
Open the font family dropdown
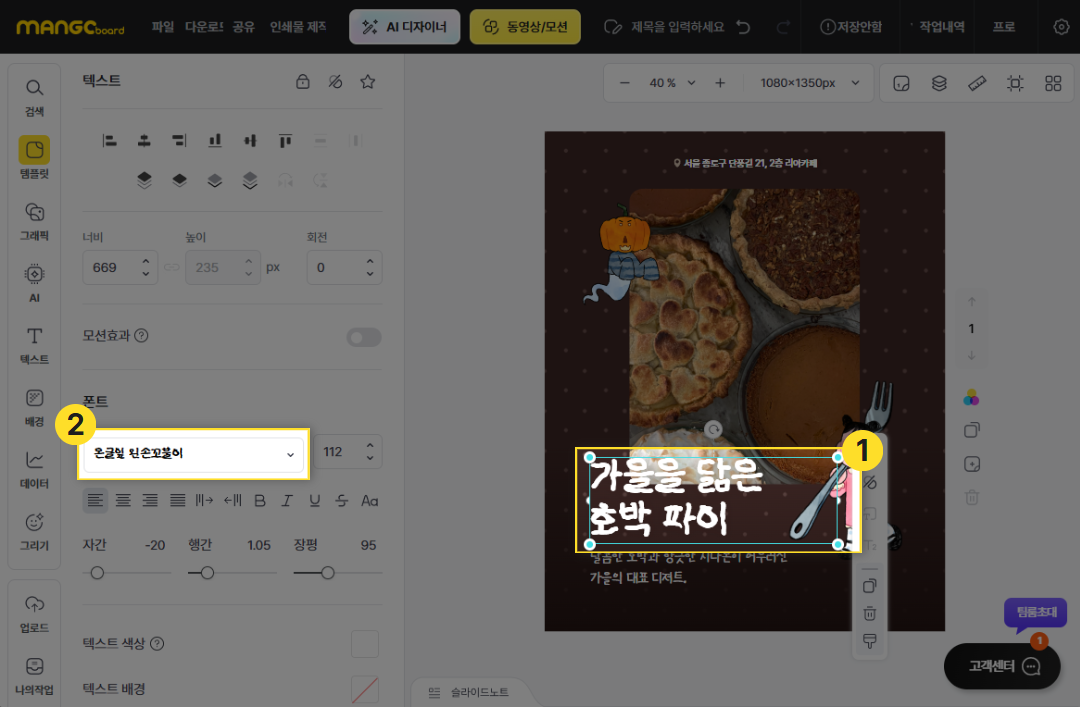tap(193, 453)
